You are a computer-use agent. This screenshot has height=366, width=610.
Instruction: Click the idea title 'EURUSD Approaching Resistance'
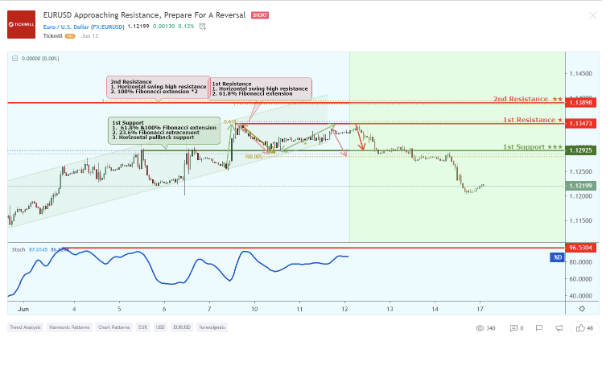(x=144, y=15)
